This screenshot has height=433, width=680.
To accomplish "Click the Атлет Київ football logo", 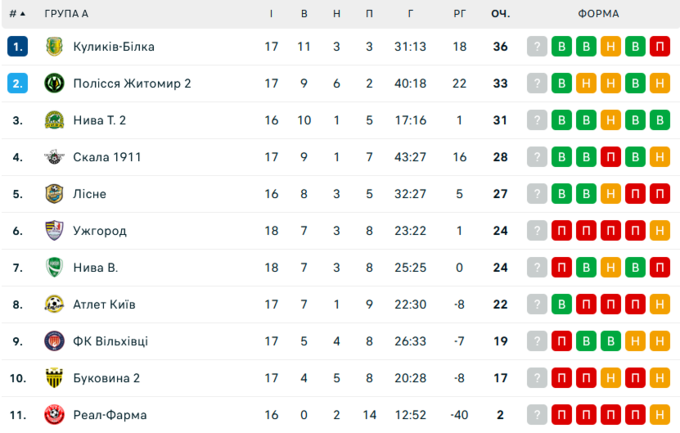I will coord(54,304).
